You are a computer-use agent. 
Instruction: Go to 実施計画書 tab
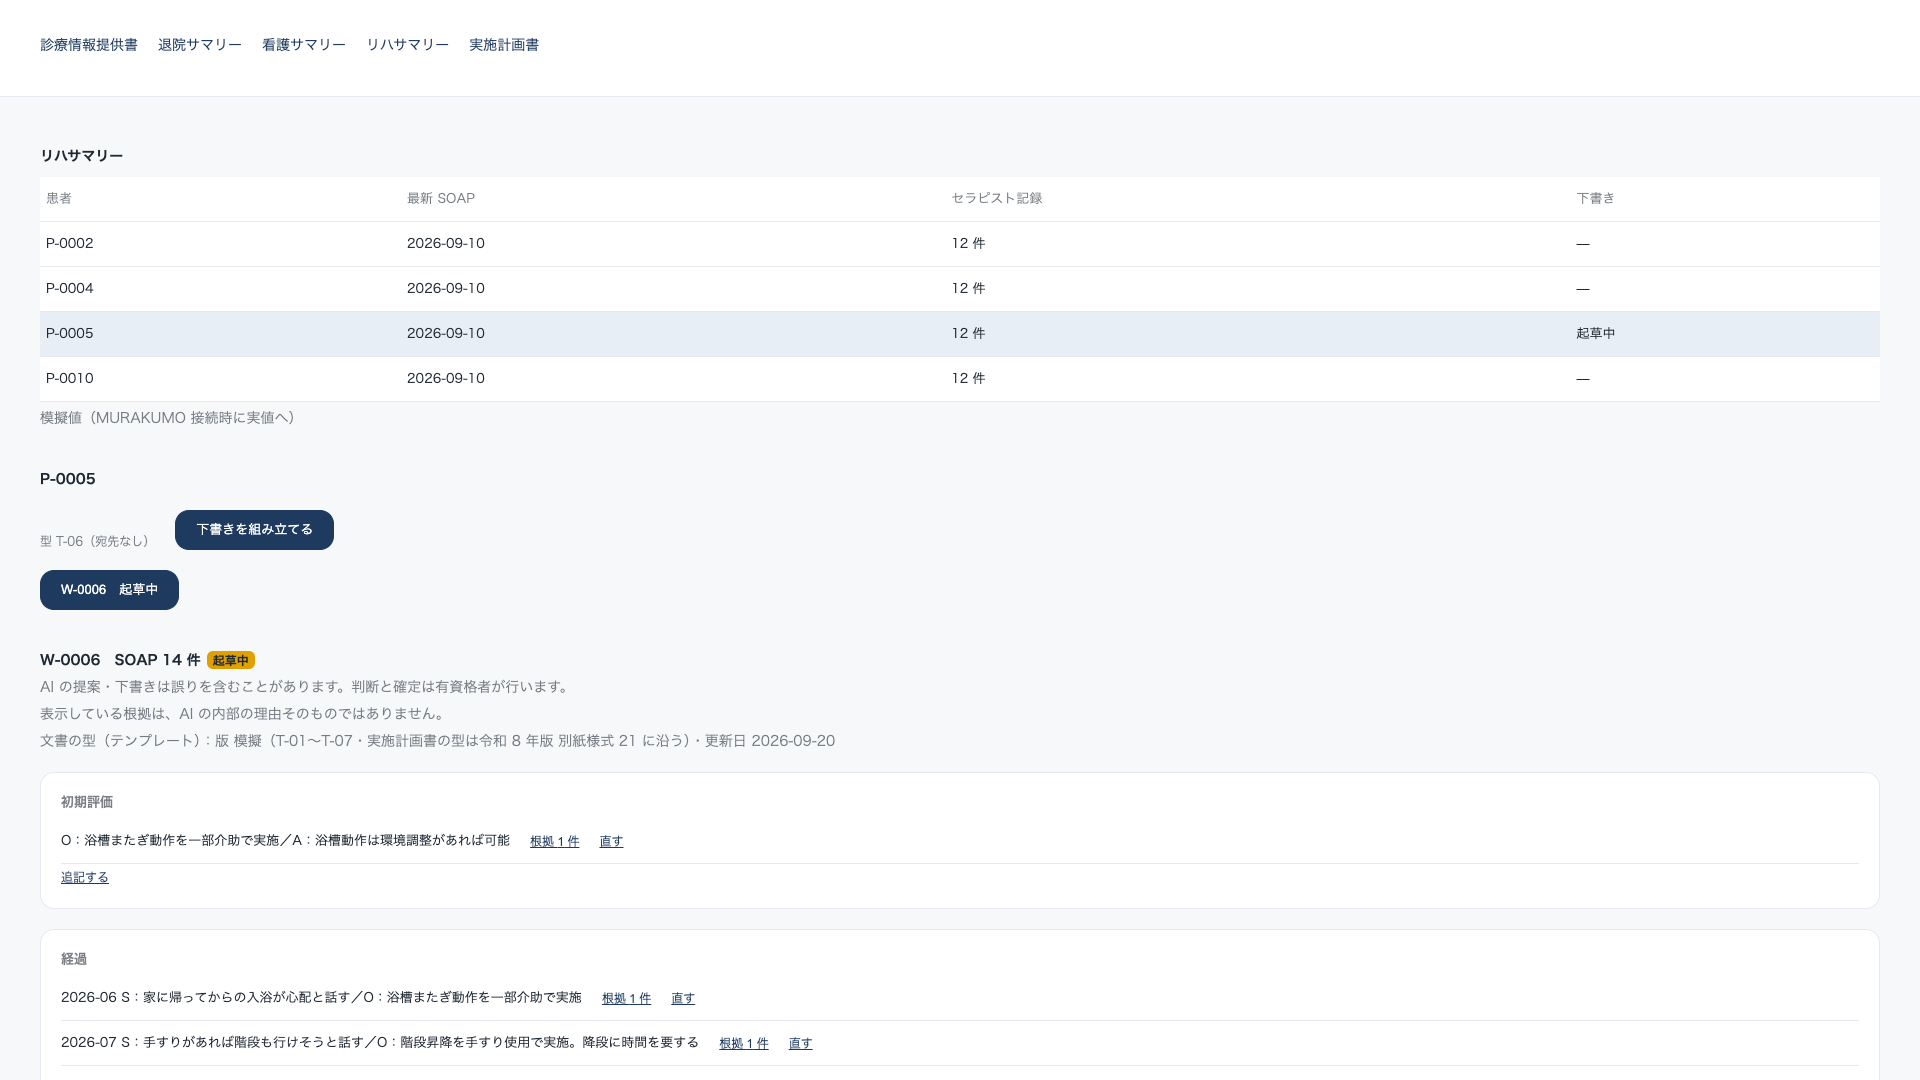pos(504,45)
